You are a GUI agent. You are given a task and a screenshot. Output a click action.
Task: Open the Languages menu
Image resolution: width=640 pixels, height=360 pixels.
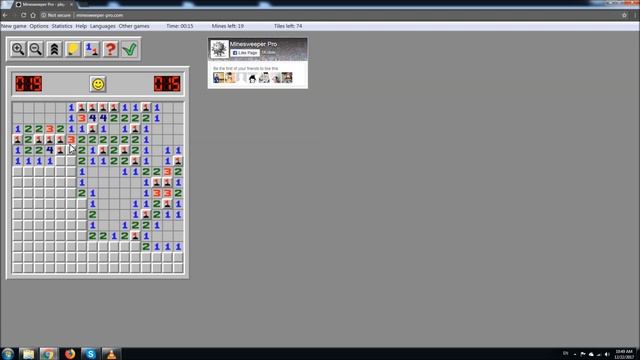102,26
